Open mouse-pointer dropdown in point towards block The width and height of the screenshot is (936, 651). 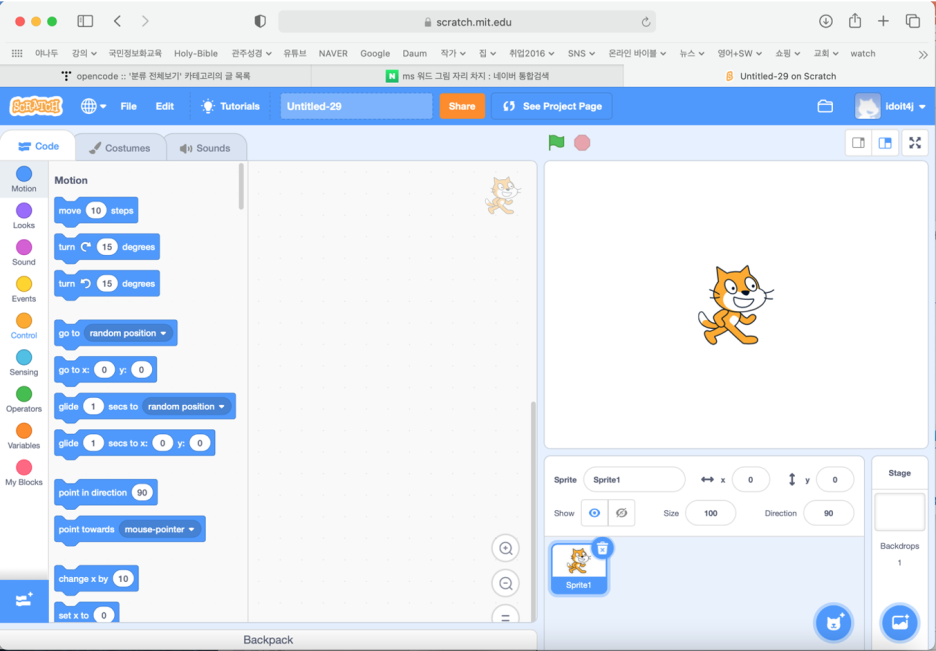click(159, 529)
